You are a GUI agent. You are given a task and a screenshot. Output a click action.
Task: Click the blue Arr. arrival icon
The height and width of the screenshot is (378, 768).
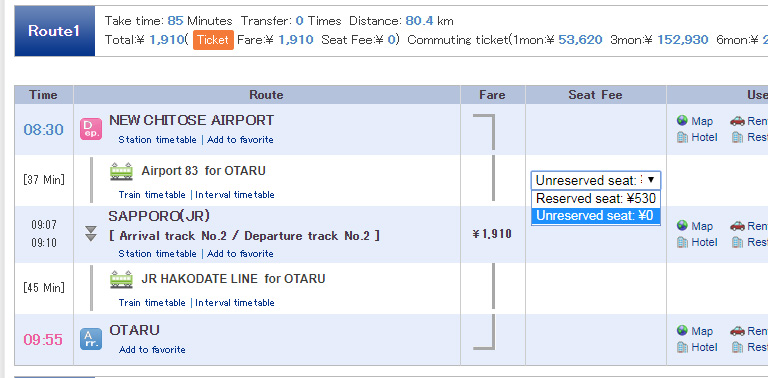(91, 339)
